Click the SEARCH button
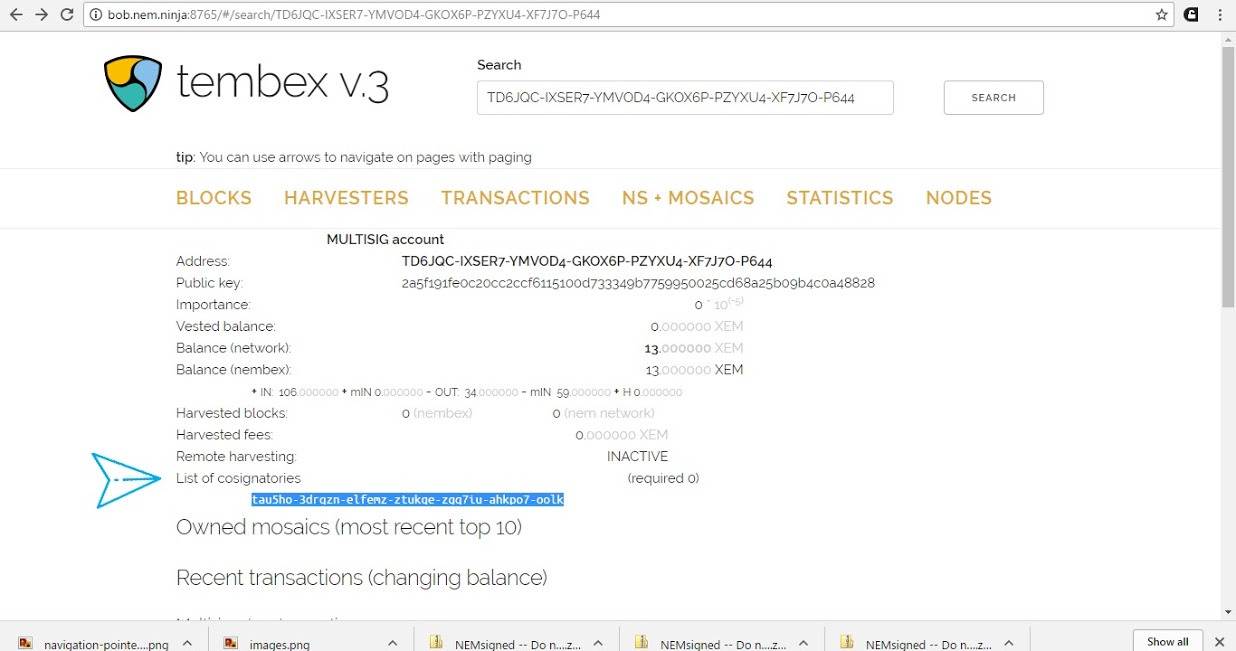 click(x=994, y=98)
